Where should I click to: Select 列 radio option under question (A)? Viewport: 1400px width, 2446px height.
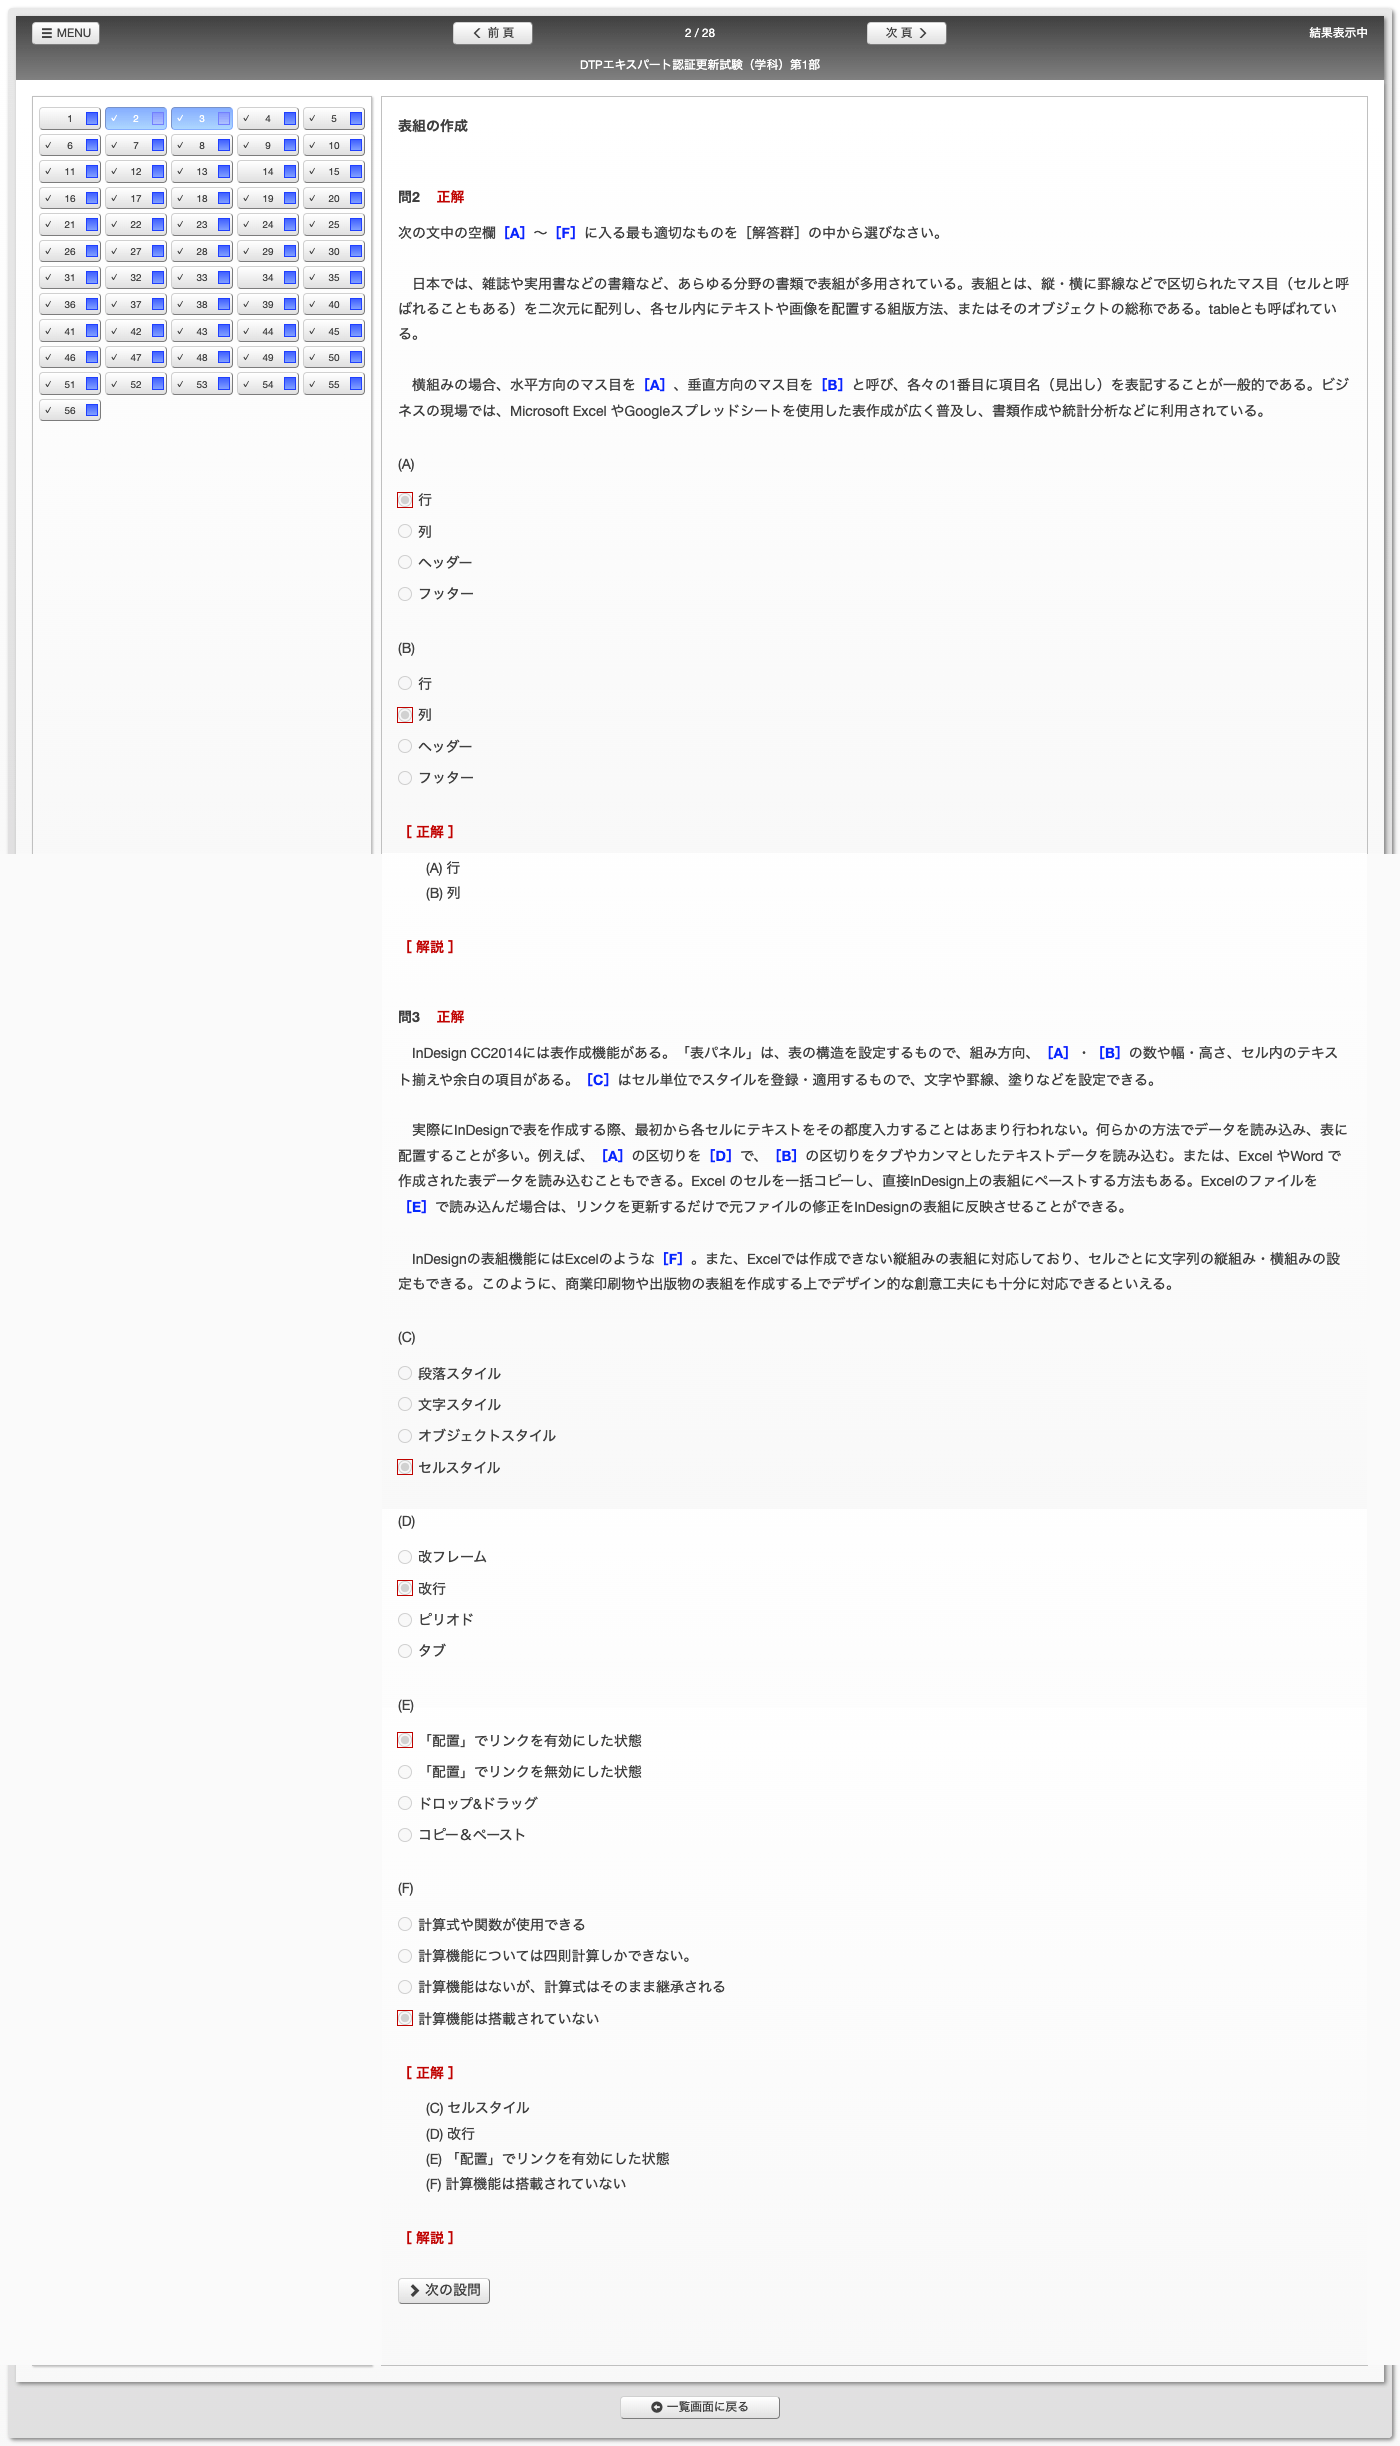click(x=405, y=531)
